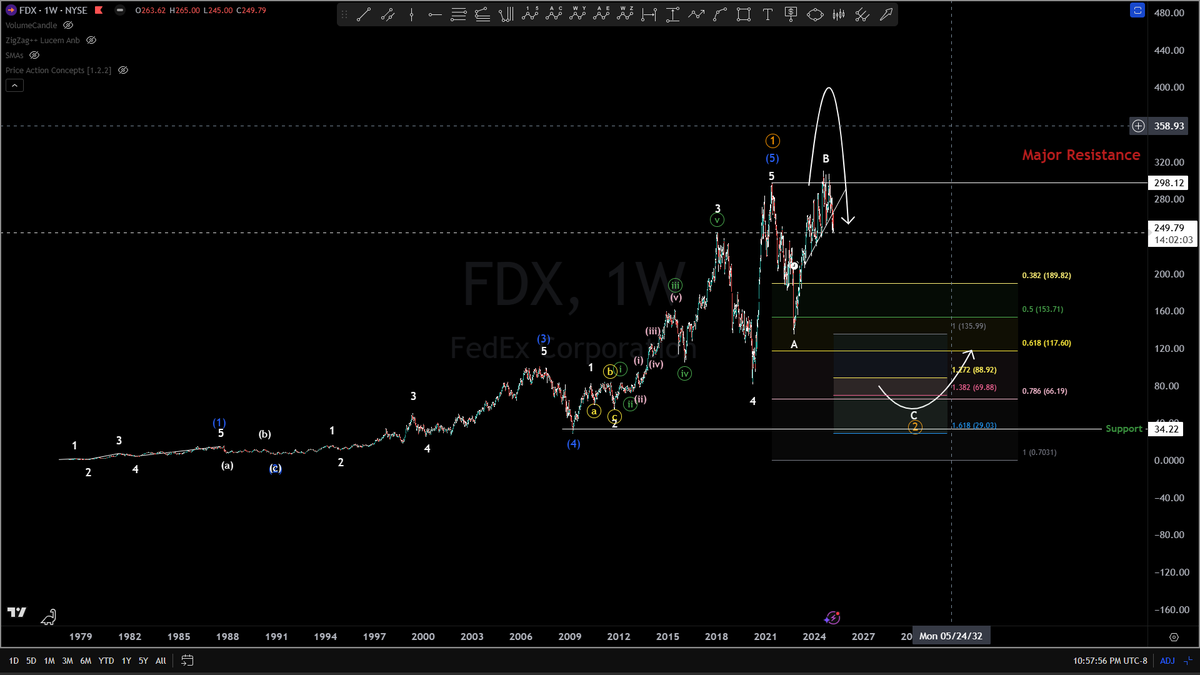Switch to 1D time range
The height and width of the screenshot is (675, 1200).
pos(14,661)
